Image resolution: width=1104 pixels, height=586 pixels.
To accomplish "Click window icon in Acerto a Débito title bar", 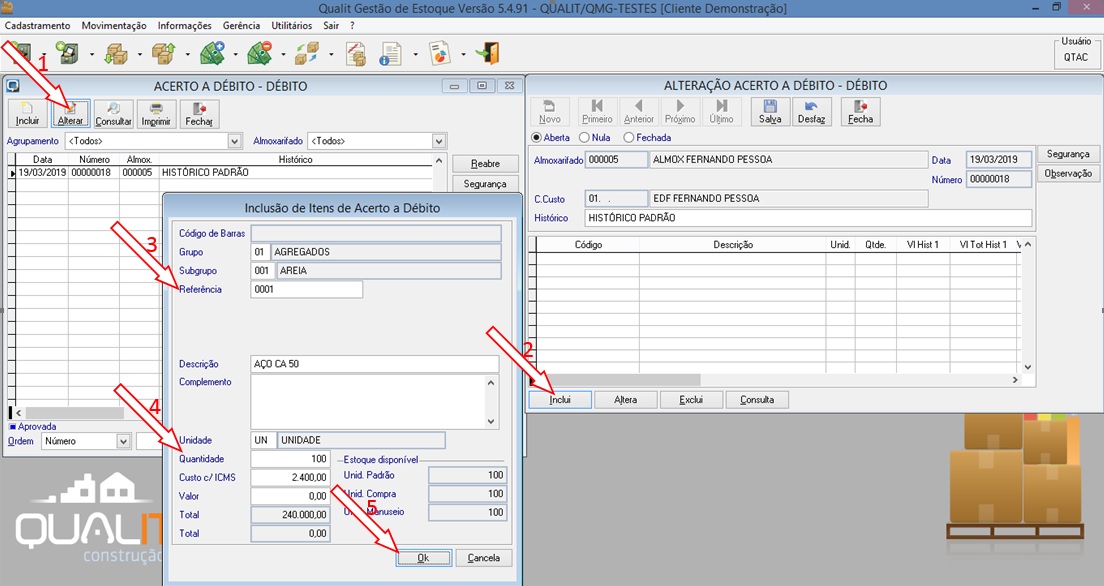I will (x=13, y=86).
